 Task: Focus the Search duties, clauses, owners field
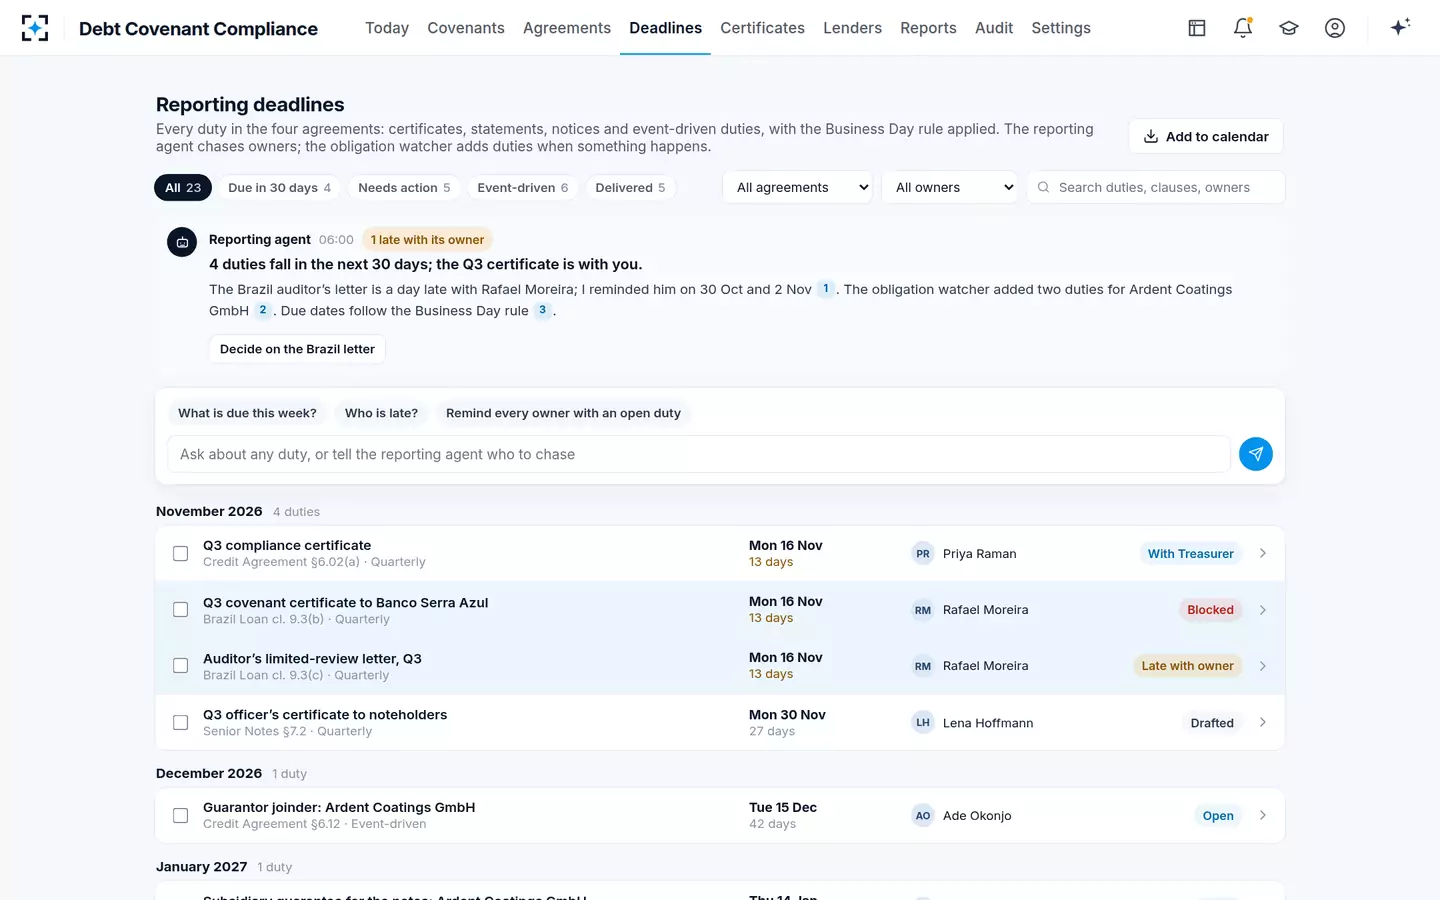(x=1156, y=187)
